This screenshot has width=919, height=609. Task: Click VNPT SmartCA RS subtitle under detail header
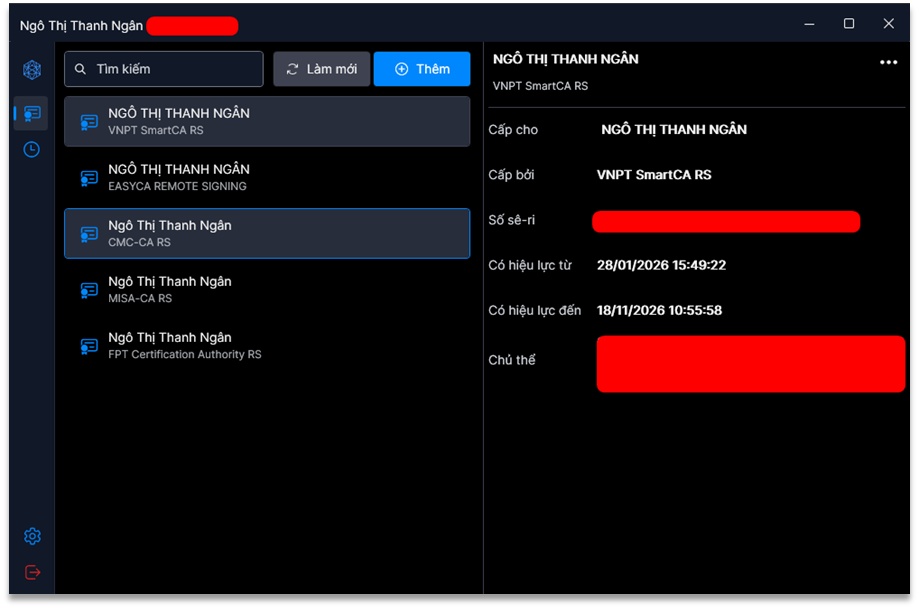(x=540, y=86)
